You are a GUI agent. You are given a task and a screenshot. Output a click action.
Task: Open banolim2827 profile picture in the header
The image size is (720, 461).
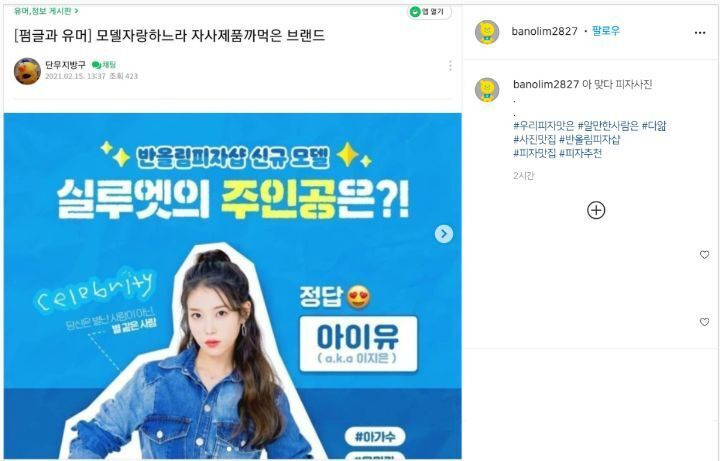click(487, 32)
